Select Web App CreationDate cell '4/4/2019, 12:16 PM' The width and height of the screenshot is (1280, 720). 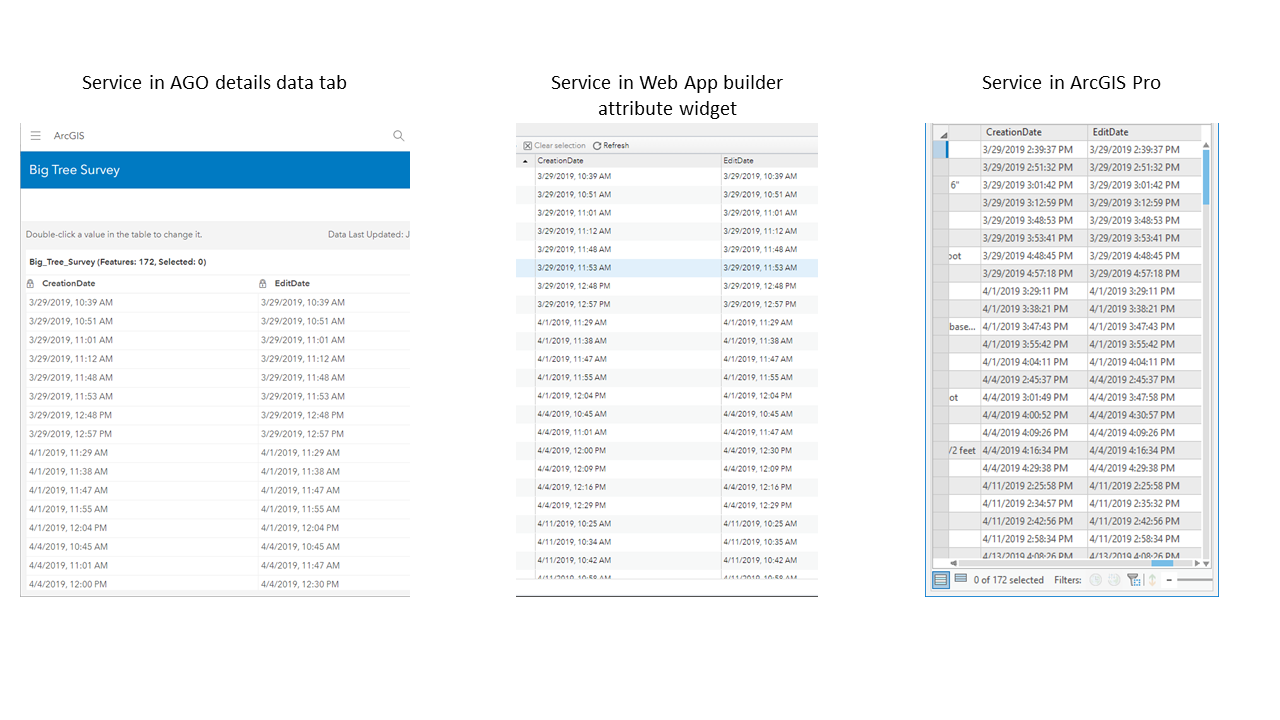pos(571,487)
